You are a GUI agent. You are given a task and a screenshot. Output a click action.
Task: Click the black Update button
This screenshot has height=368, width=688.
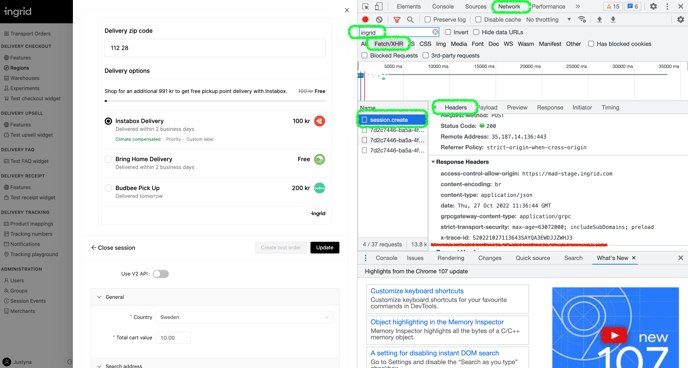325,248
